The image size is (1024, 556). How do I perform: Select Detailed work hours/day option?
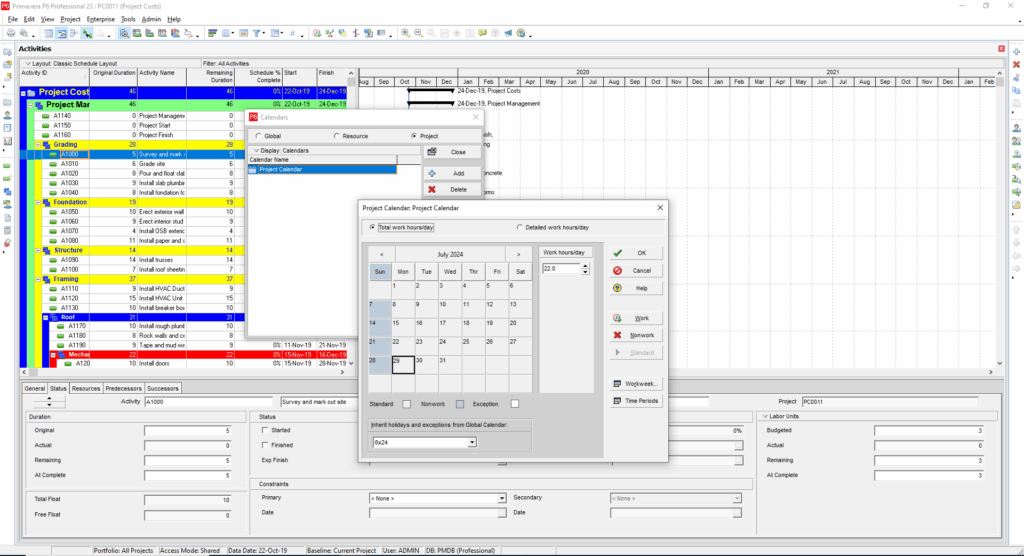(x=520, y=227)
